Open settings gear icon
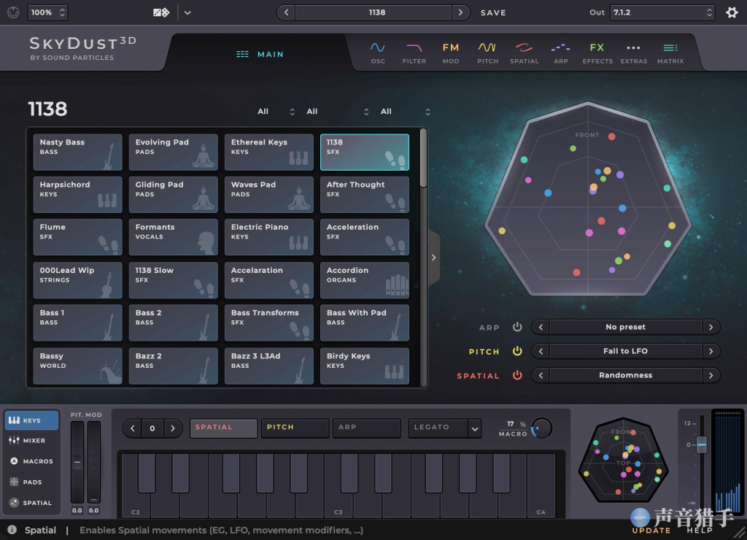 click(732, 12)
